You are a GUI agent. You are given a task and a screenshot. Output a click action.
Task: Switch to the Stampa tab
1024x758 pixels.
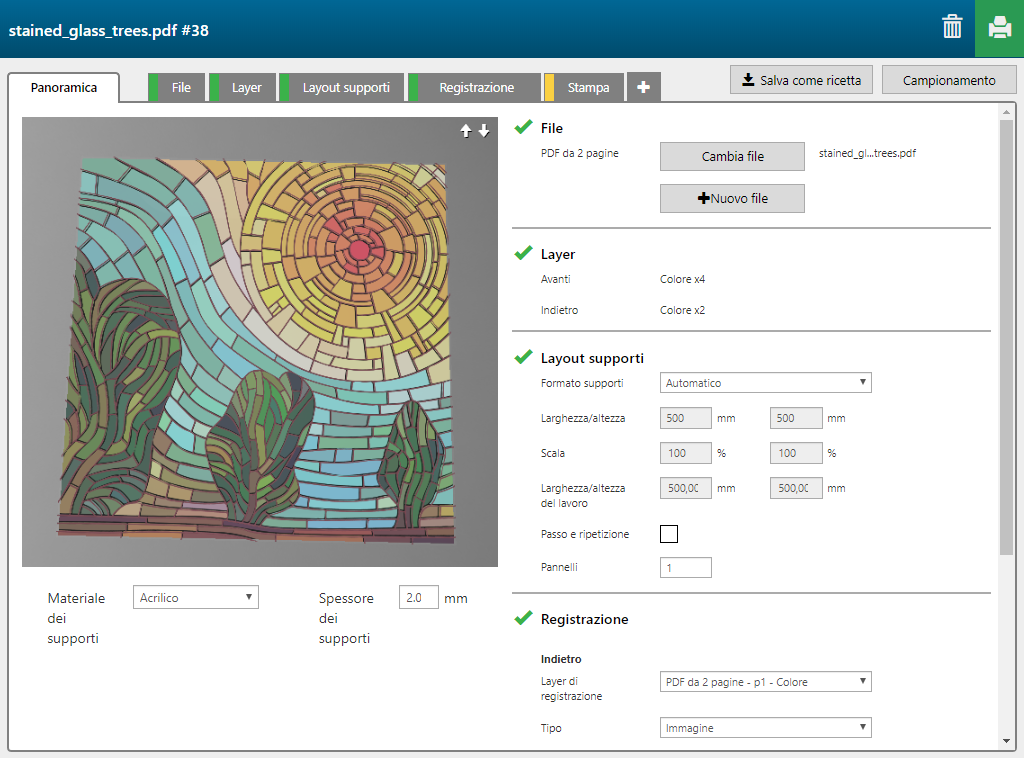[588, 88]
